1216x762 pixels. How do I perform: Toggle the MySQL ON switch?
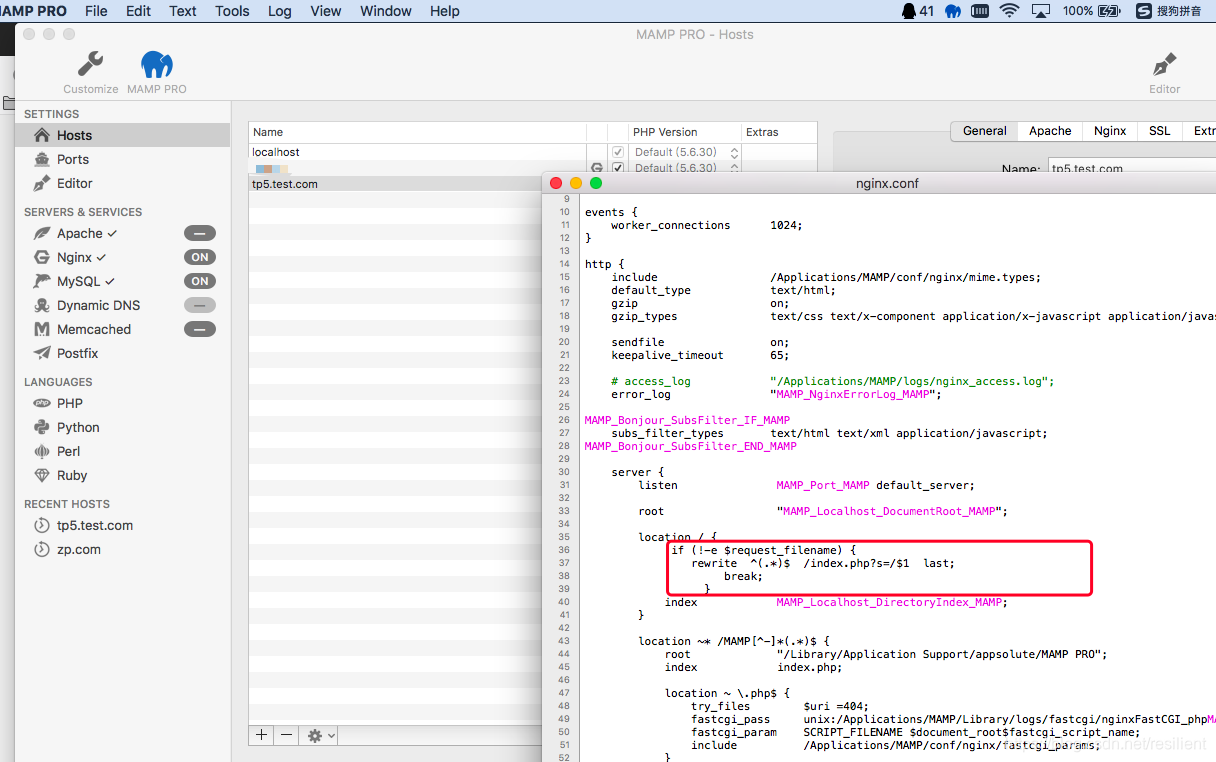point(200,281)
